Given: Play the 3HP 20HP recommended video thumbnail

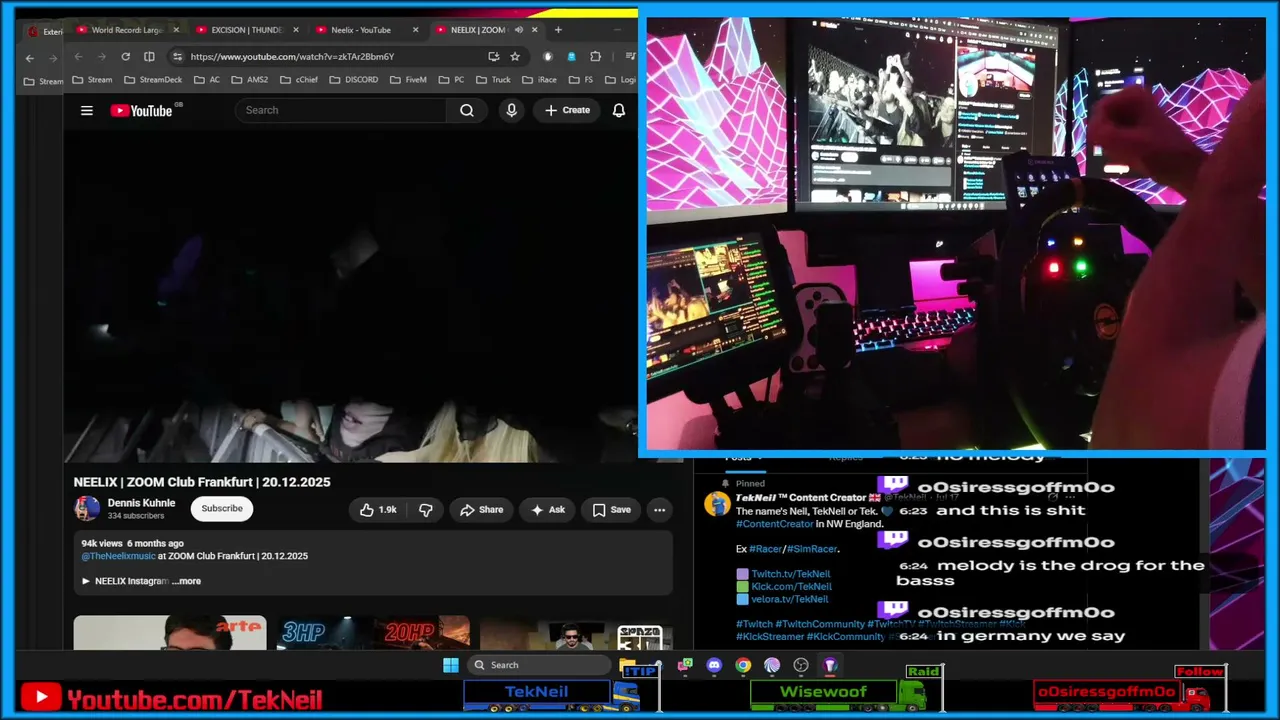Looking at the screenshot, I should point(373,633).
